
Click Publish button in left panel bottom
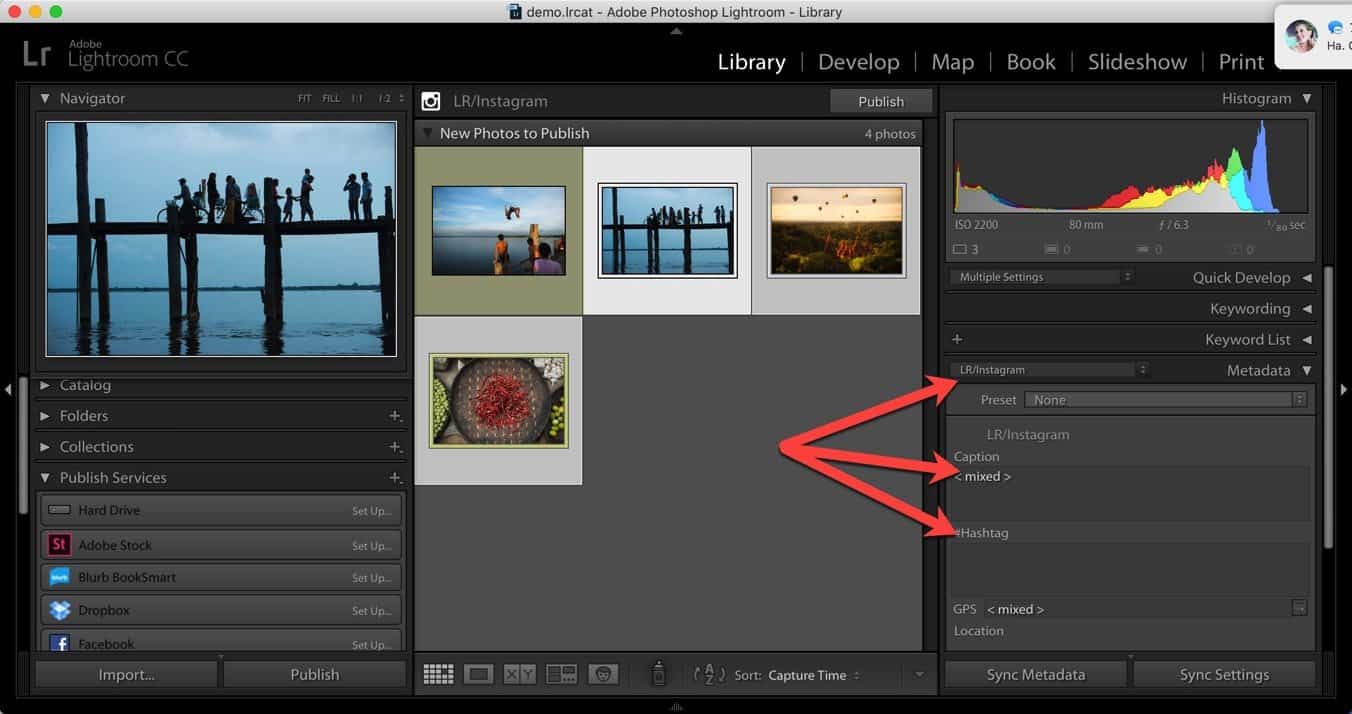click(315, 675)
